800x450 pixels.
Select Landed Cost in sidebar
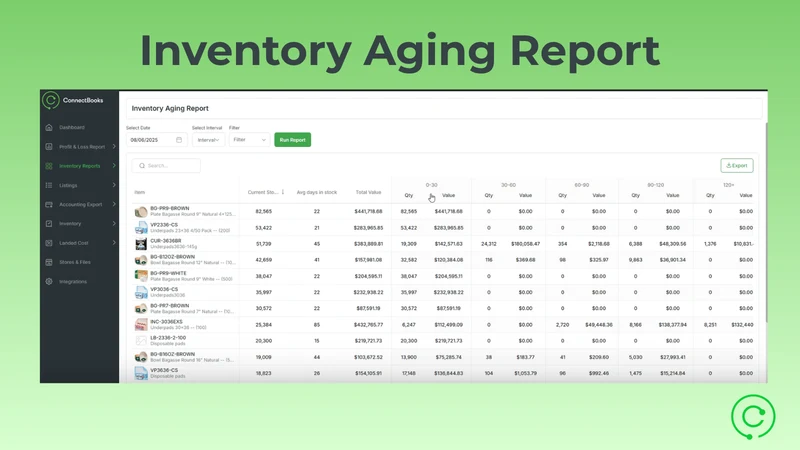pyautogui.click(x=74, y=243)
